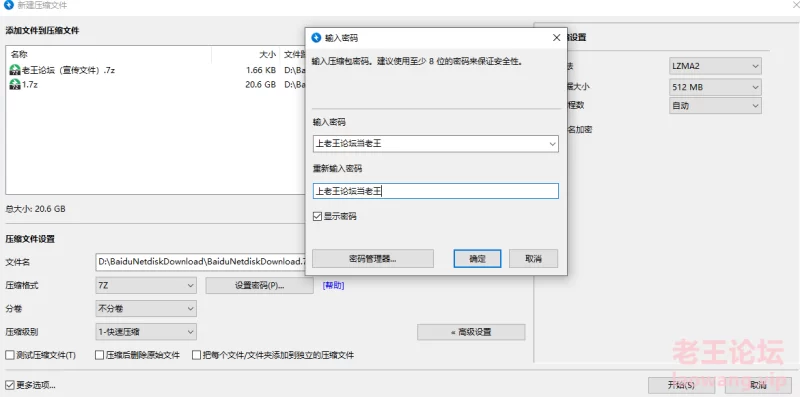Close the 输入密码 dialog with X
This screenshot has width=800, height=397.
tap(556, 38)
